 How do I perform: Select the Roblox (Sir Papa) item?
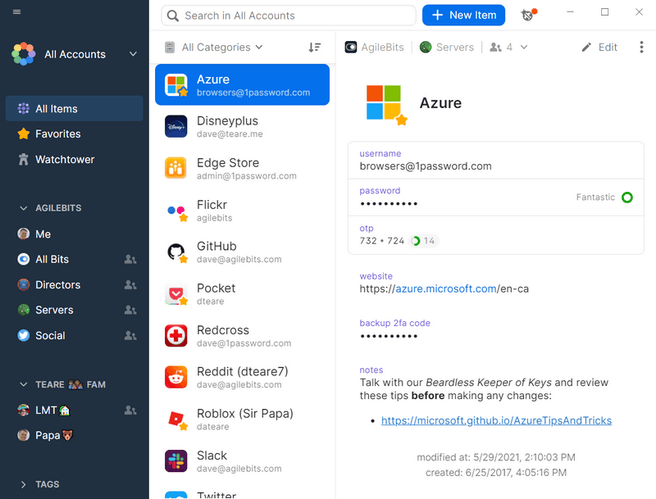(242, 419)
